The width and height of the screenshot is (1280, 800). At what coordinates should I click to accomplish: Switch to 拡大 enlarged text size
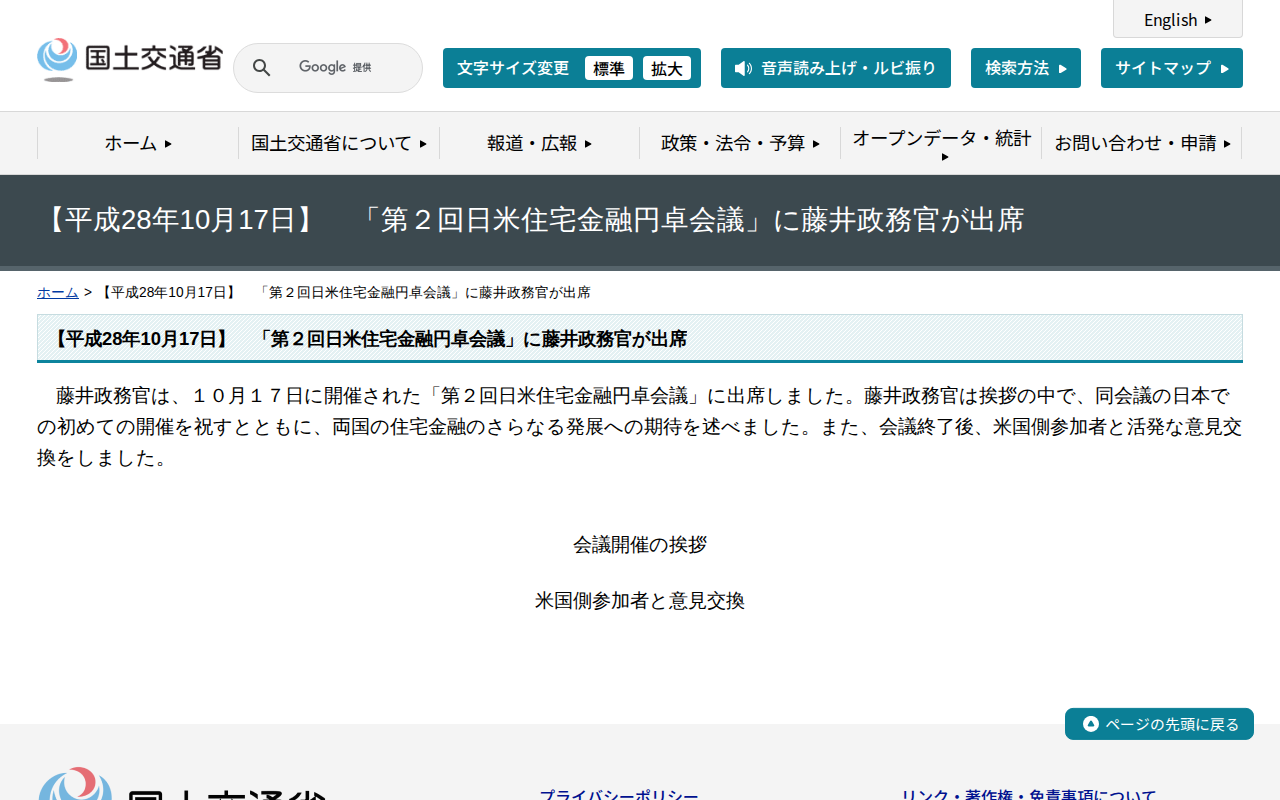tap(666, 68)
